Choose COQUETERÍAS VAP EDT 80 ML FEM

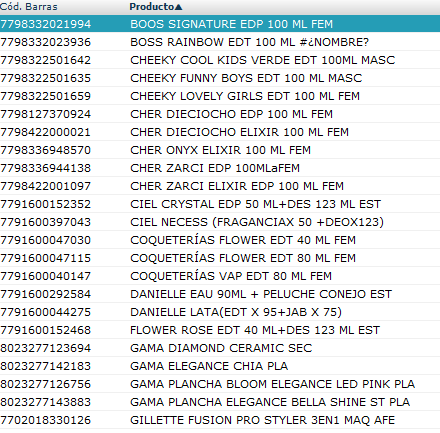click(220, 276)
